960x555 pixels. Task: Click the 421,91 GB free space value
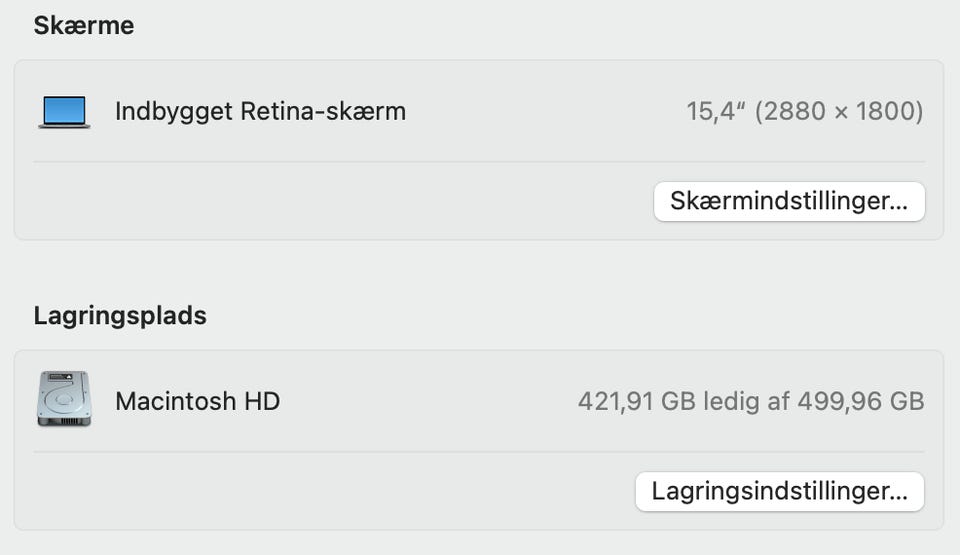pos(634,401)
